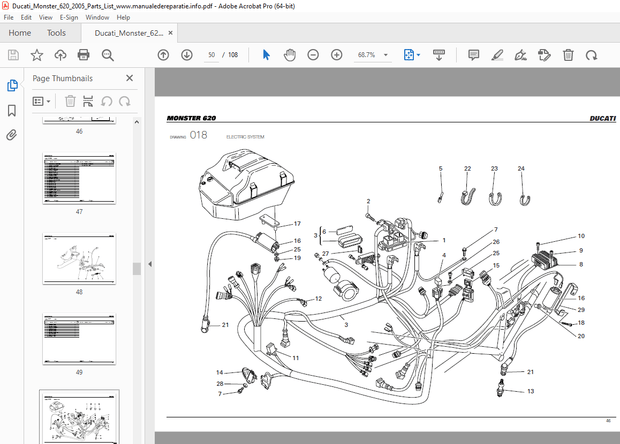Click the ELECTRIC SYSTEM label on the page
620x444 pixels.
point(245,137)
